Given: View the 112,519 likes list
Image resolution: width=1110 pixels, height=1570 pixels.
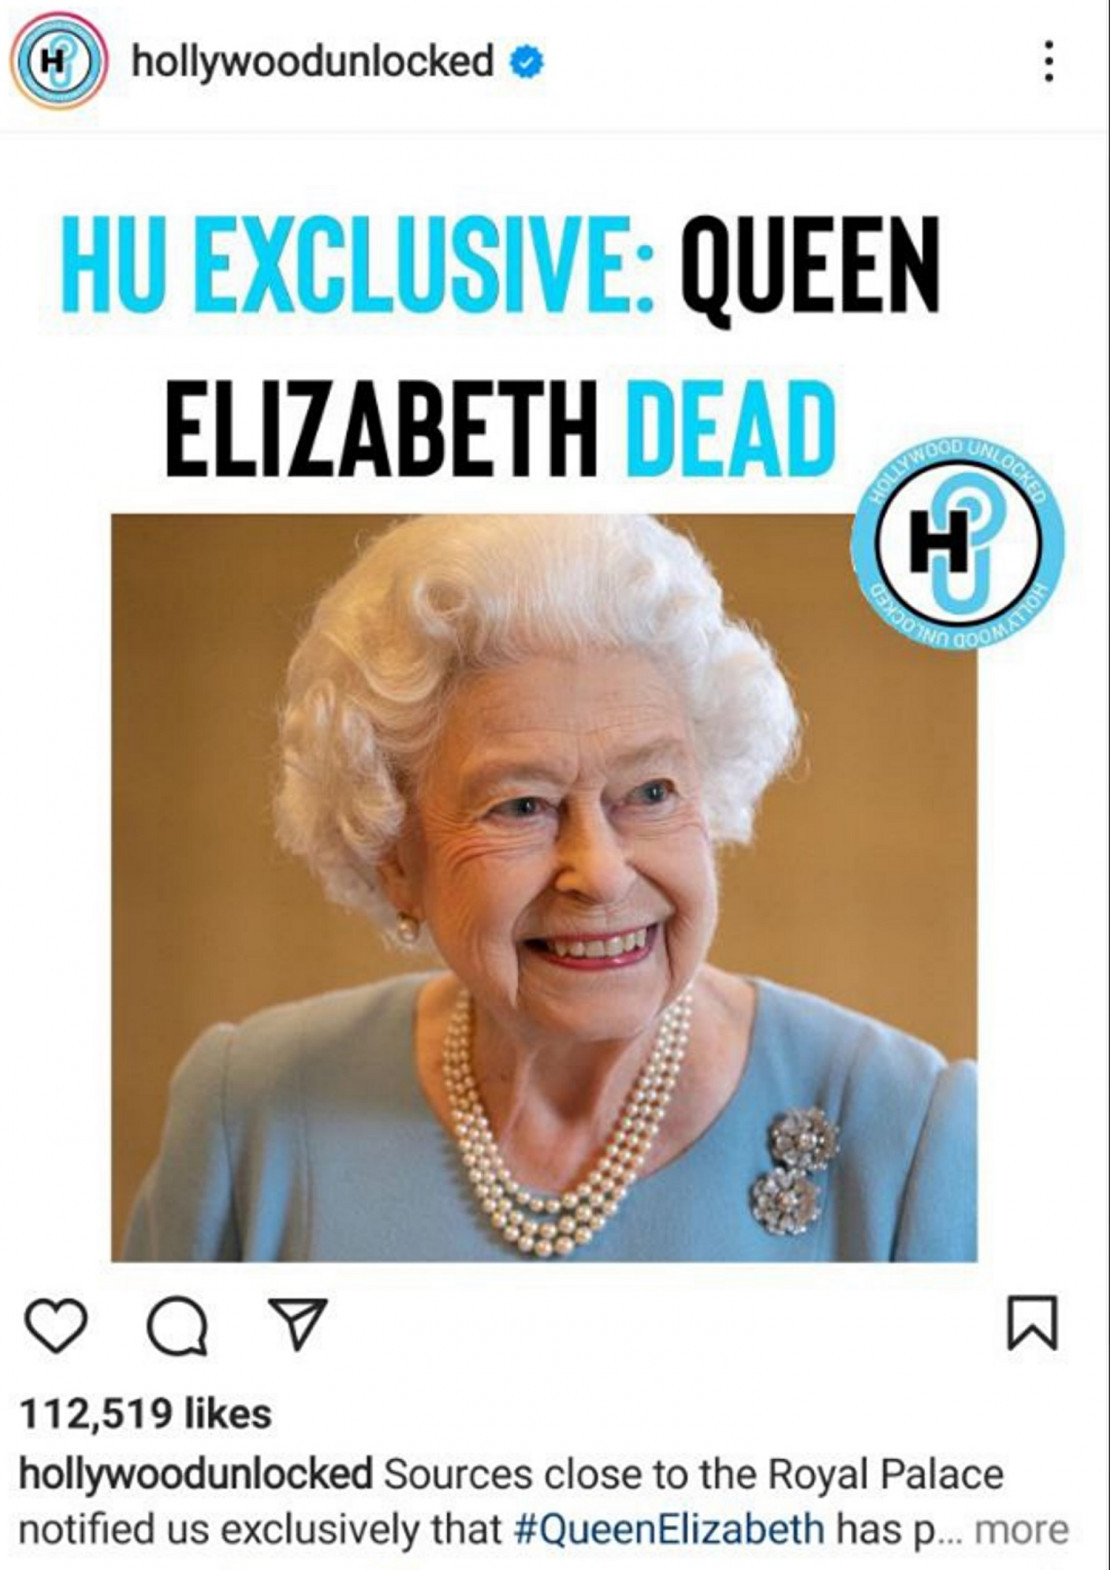Looking at the screenshot, I should (146, 1414).
